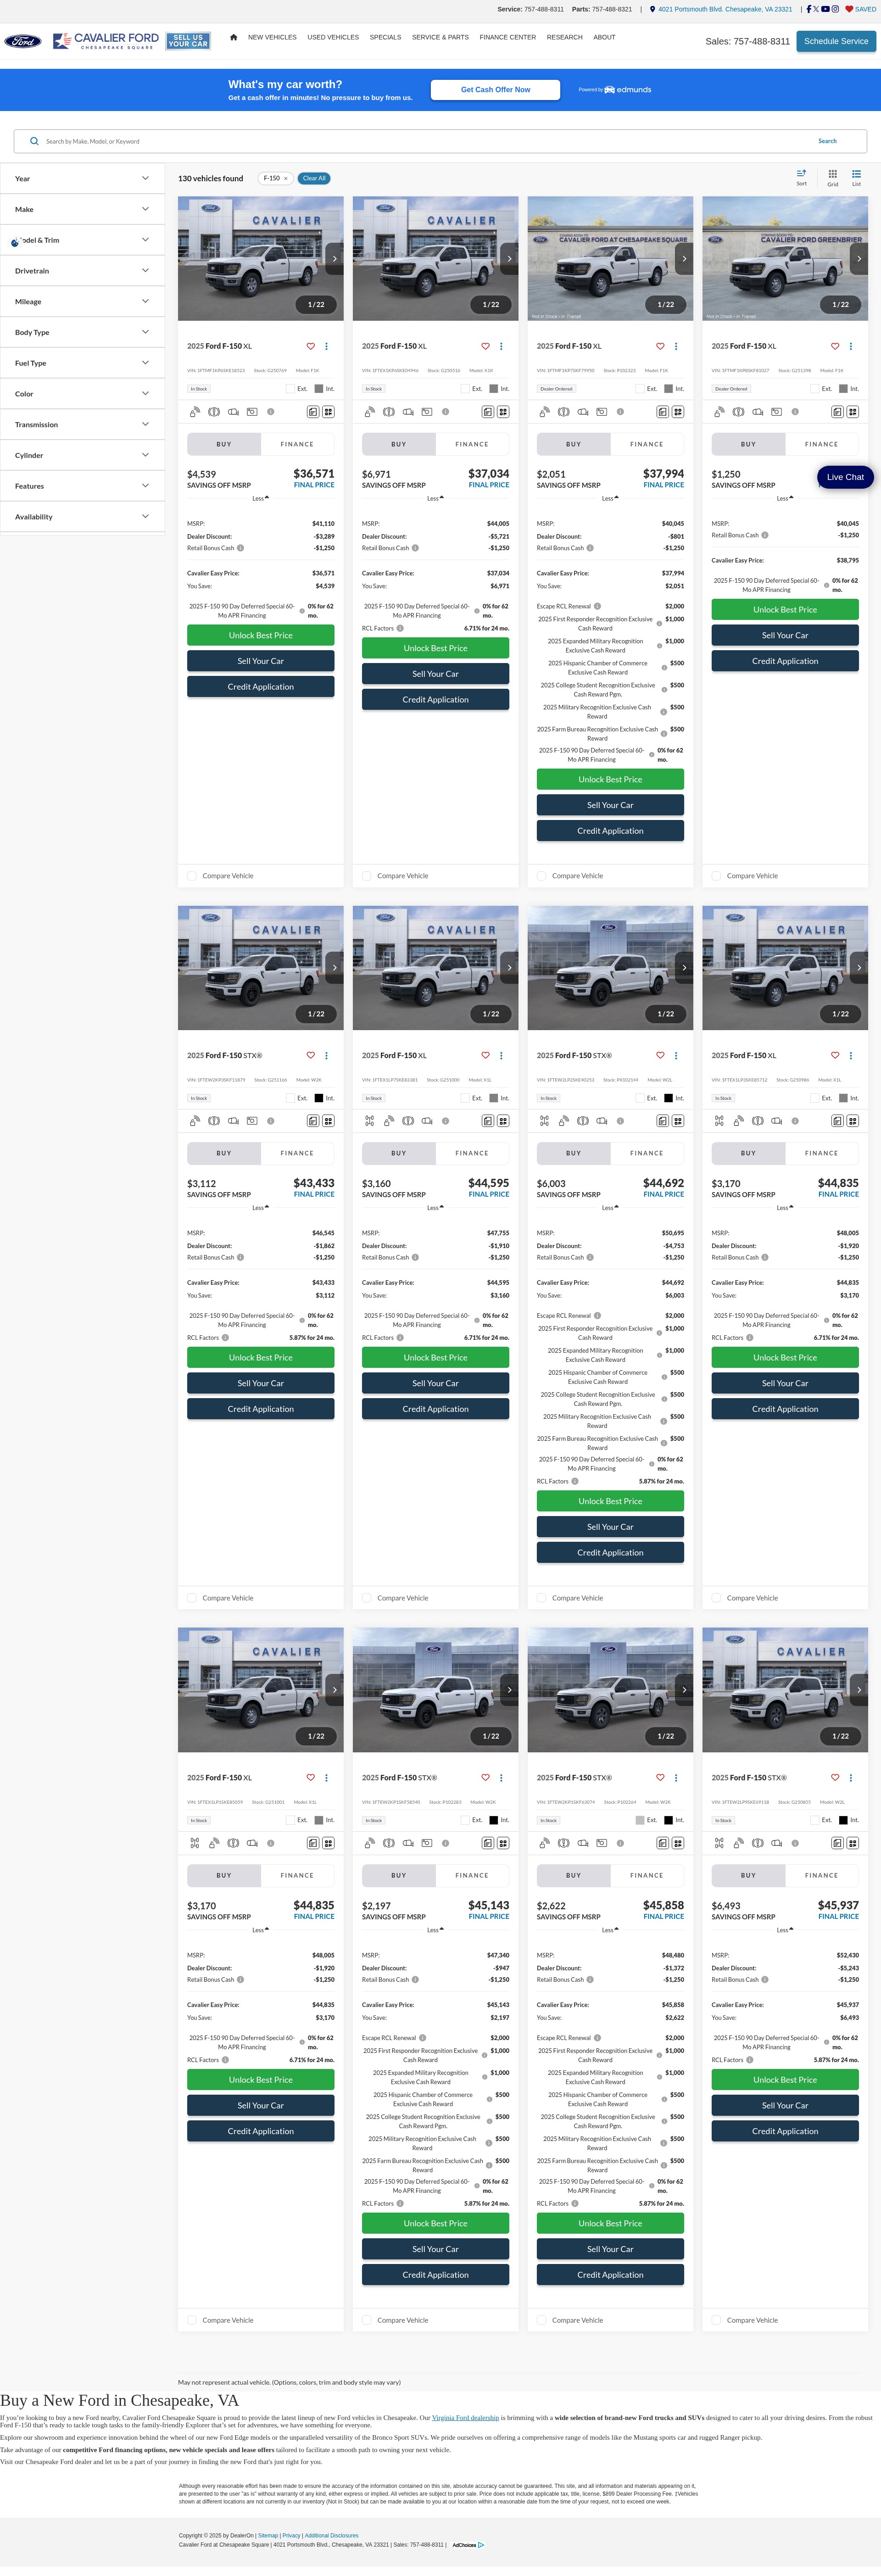Open FINANCE CENTER menu
This screenshot has width=881, height=2576.
(508, 37)
